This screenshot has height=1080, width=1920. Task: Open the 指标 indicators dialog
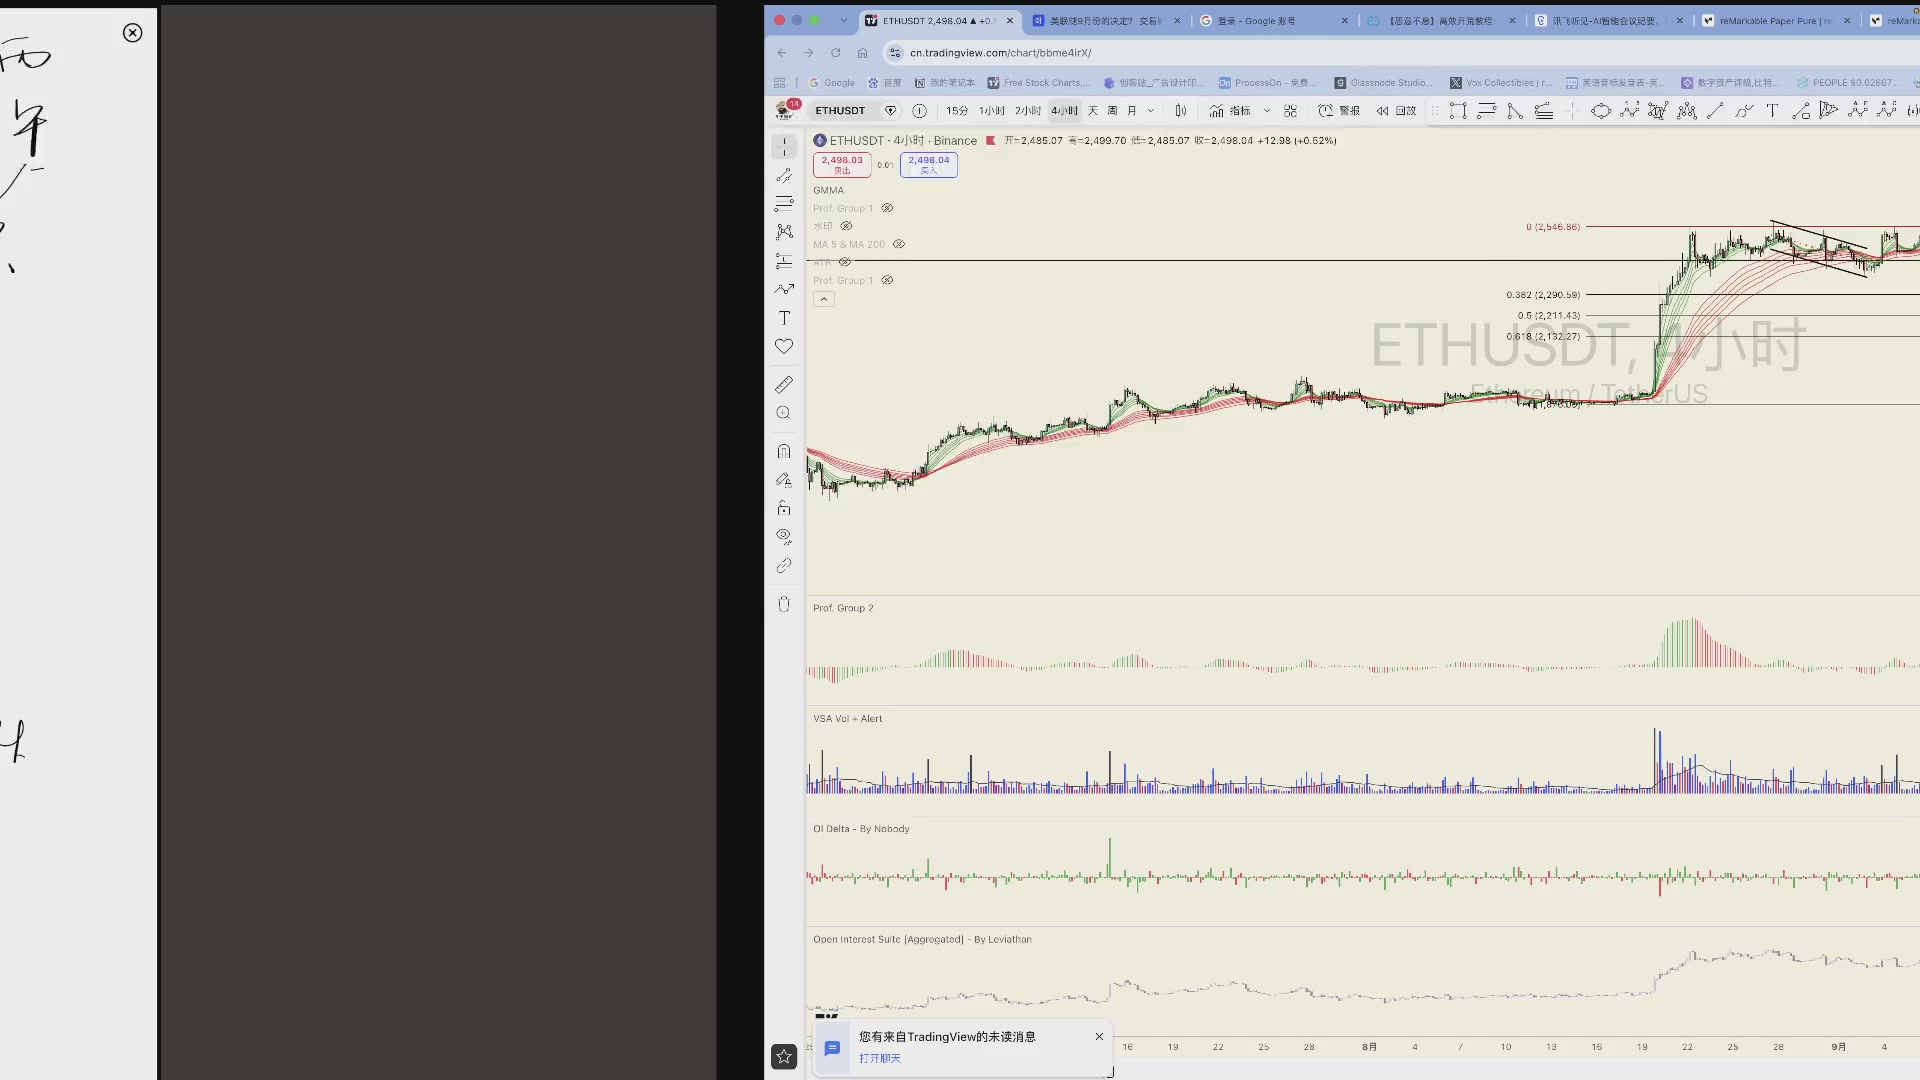pyautogui.click(x=1230, y=111)
